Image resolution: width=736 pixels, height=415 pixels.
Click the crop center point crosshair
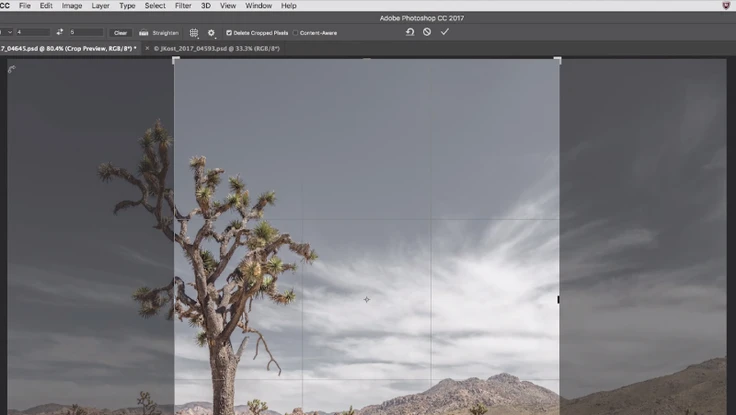click(x=367, y=300)
